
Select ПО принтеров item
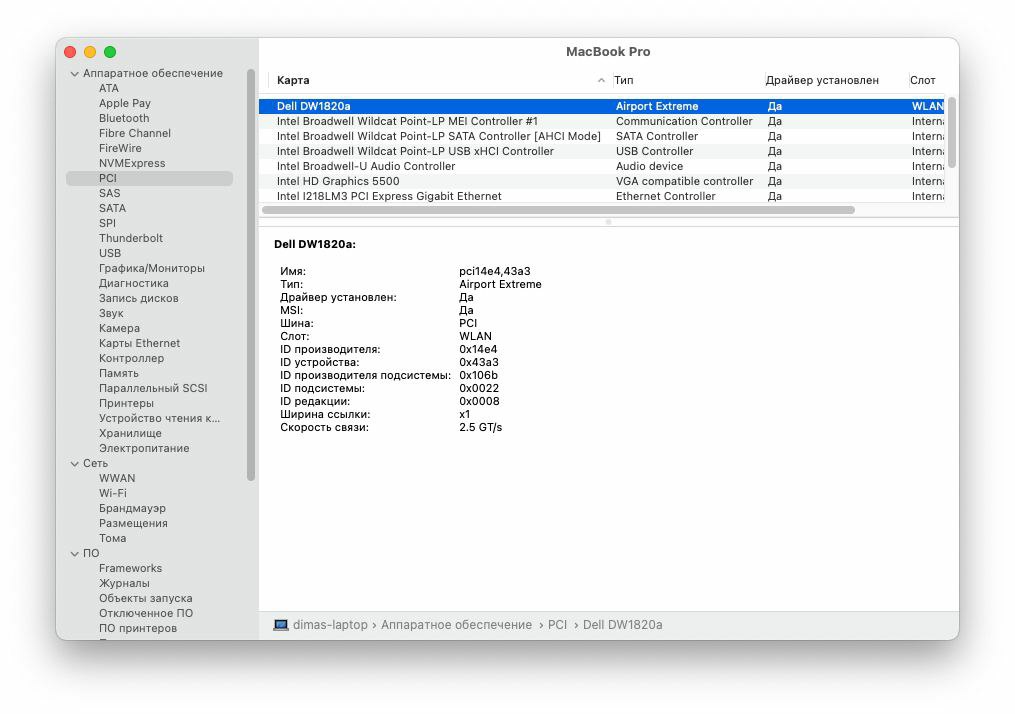(138, 628)
